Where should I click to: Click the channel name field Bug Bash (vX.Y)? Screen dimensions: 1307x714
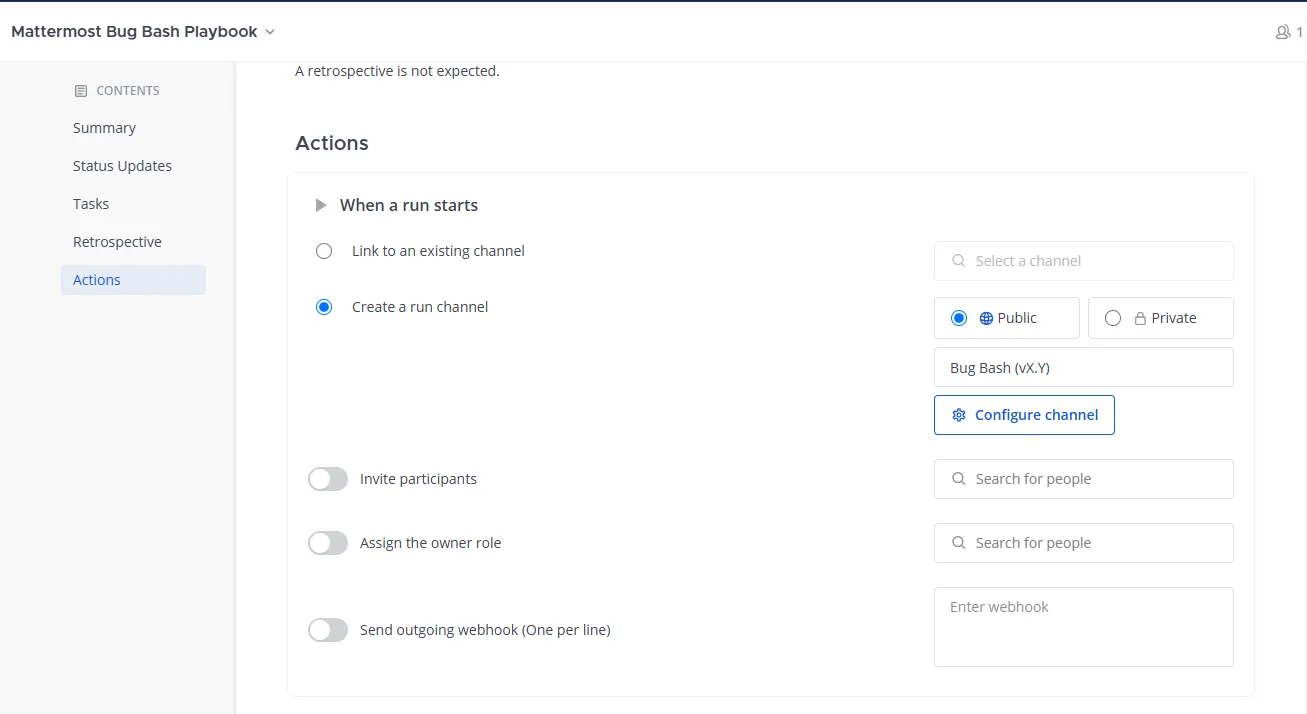(x=1084, y=367)
